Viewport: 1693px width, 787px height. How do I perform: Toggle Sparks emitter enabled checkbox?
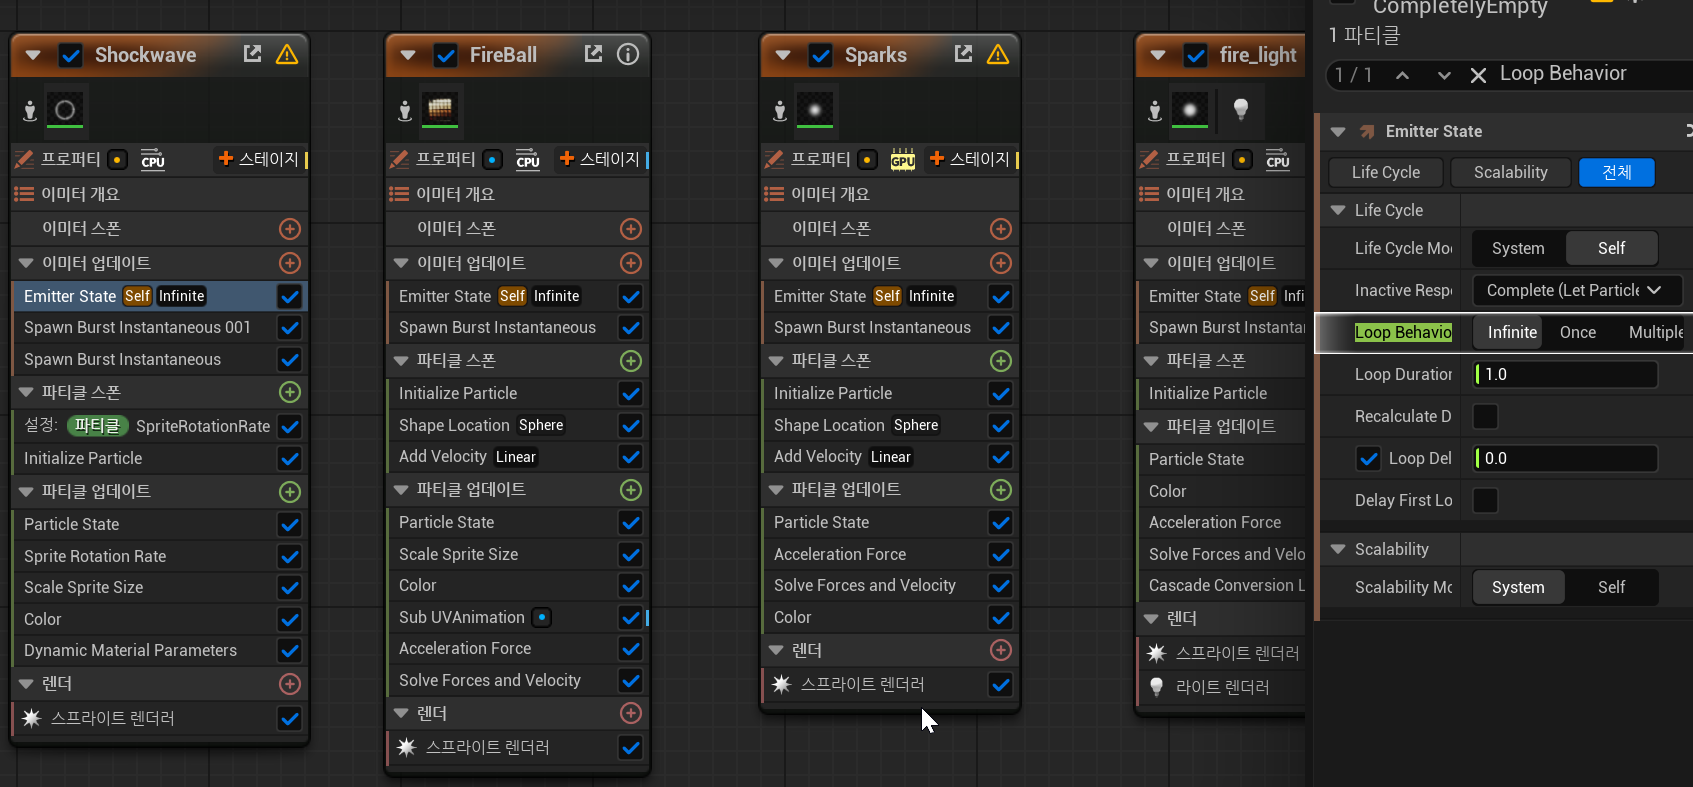click(x=821, y=55)
